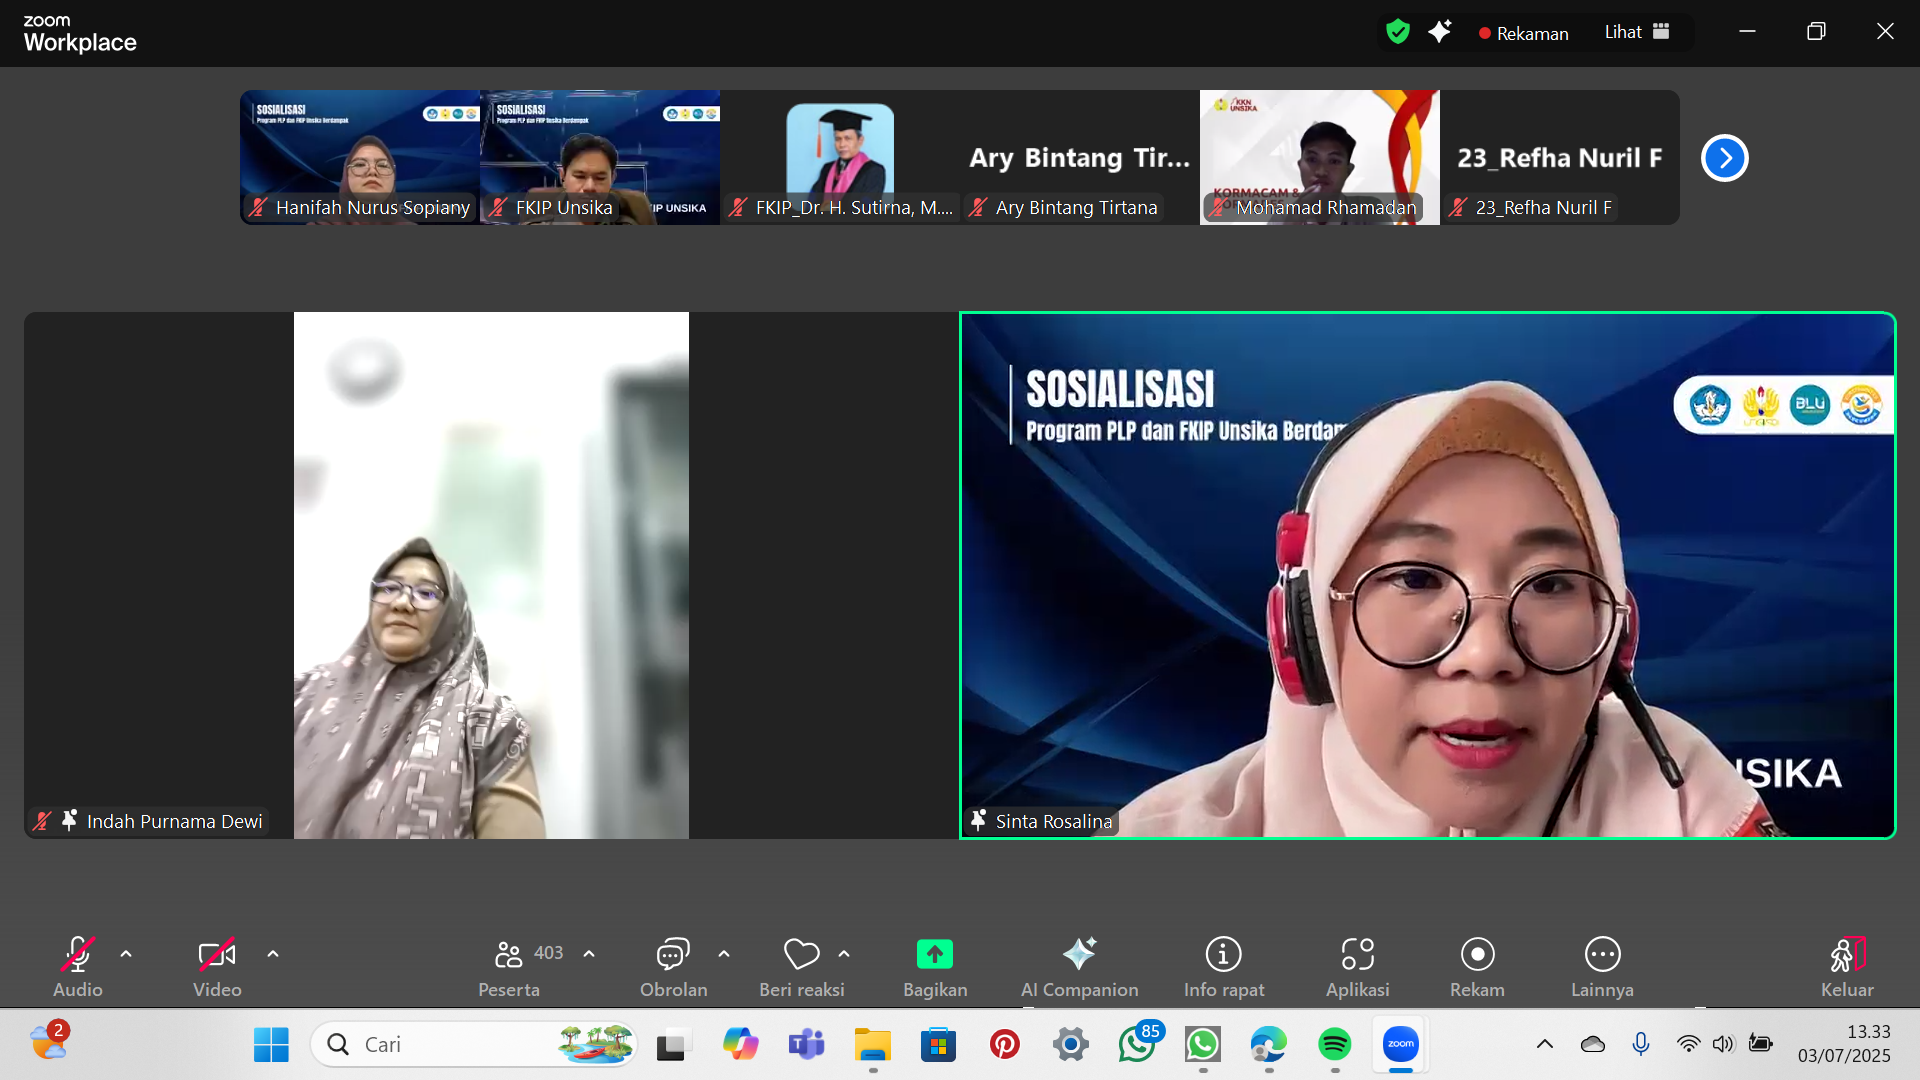Unpin Indah Purnama Dewi's video
Image resolution: width=1920 pixels, height=1080 pixels.
(x=68, y=820)
